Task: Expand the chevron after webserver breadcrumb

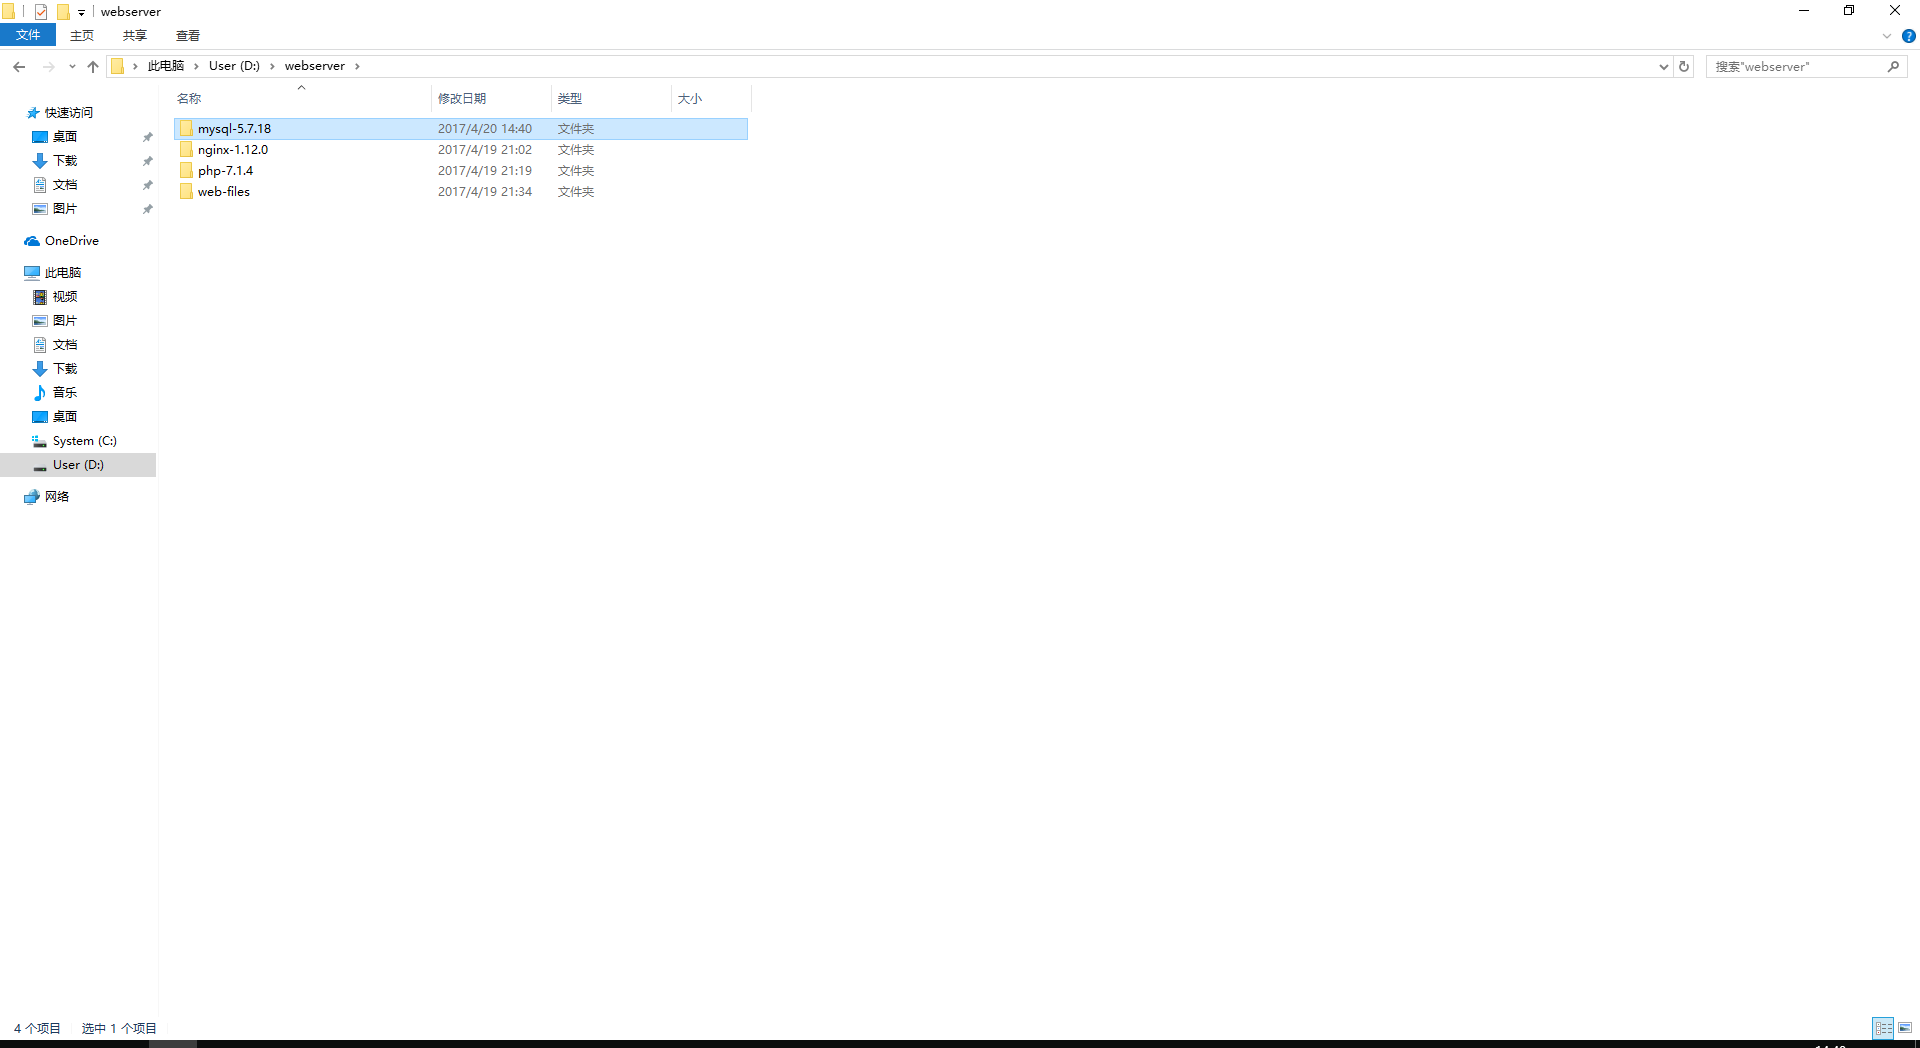Action: click(357, 66)
